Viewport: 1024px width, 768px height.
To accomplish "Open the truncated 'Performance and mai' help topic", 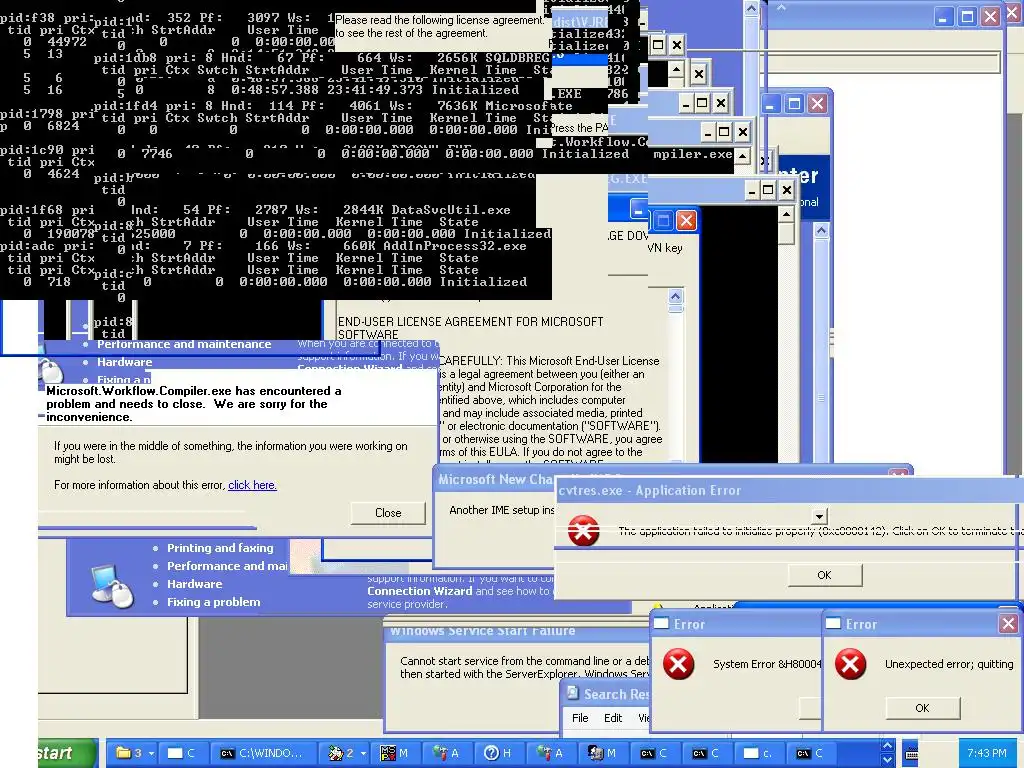I will click(227, 566).
